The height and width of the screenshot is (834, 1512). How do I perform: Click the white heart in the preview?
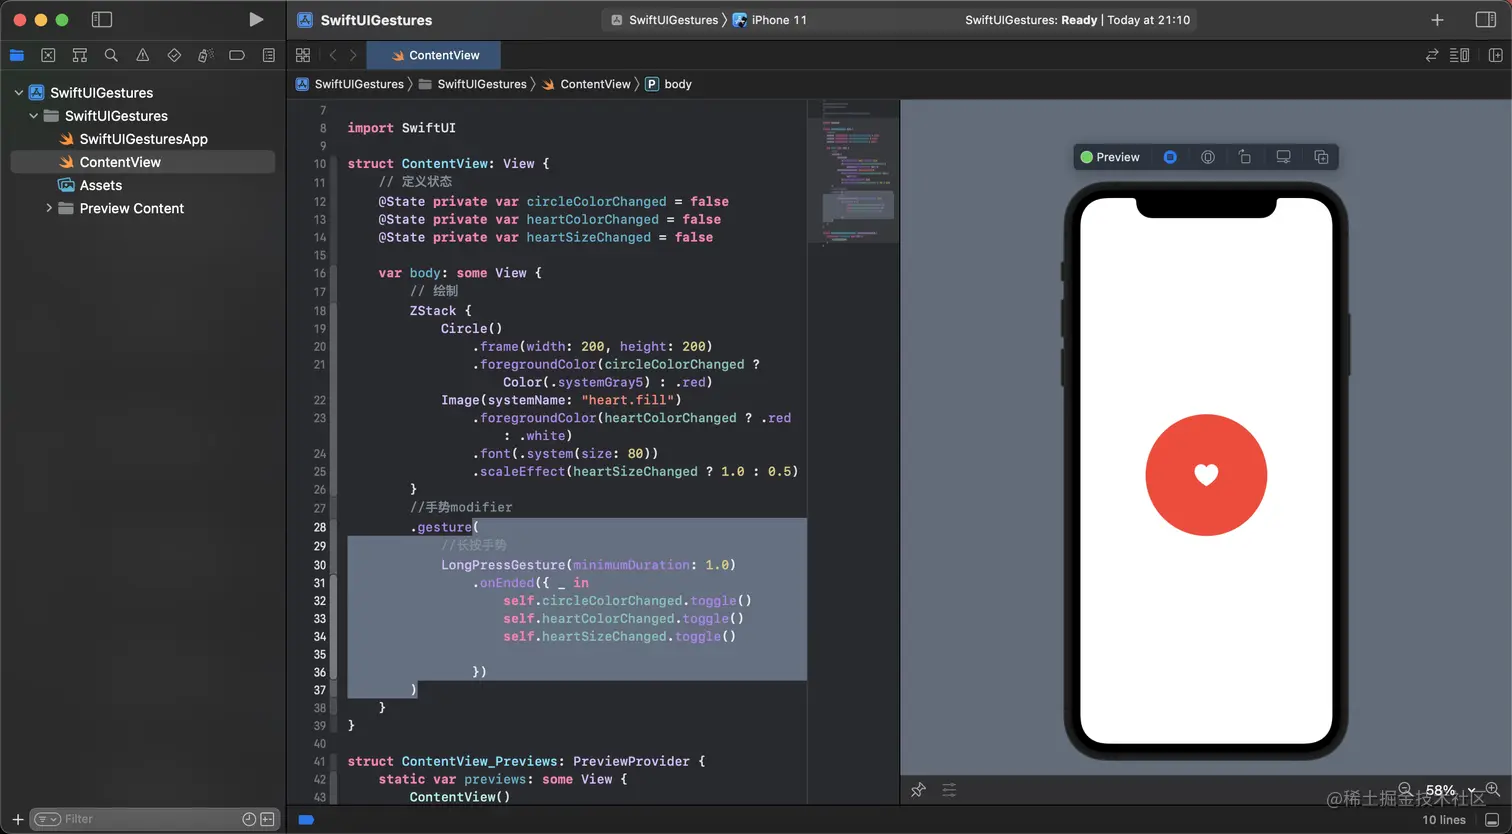coord(1206,475)
